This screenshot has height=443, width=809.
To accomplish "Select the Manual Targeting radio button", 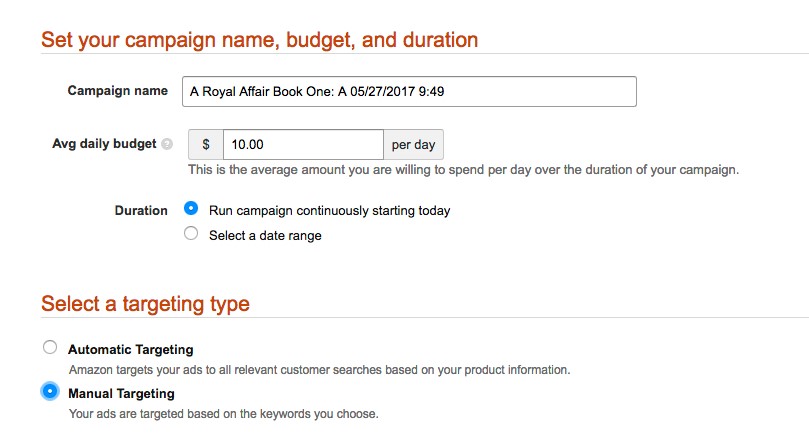I will pos(50,392).
